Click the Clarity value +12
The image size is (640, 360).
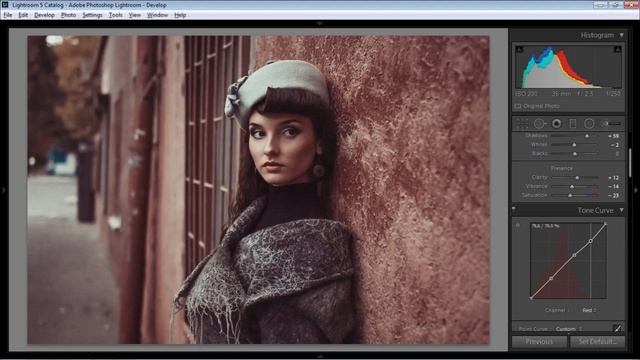[613, 178]
